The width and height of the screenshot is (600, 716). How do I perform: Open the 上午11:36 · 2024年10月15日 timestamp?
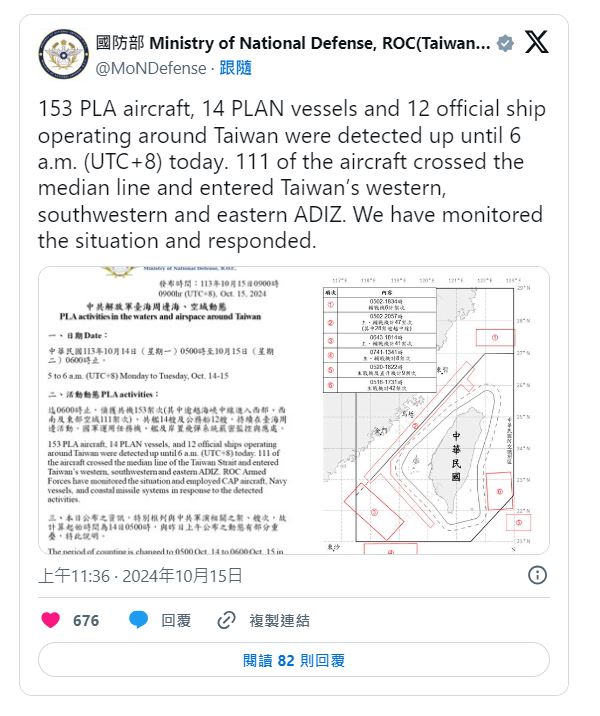[140, 575]
